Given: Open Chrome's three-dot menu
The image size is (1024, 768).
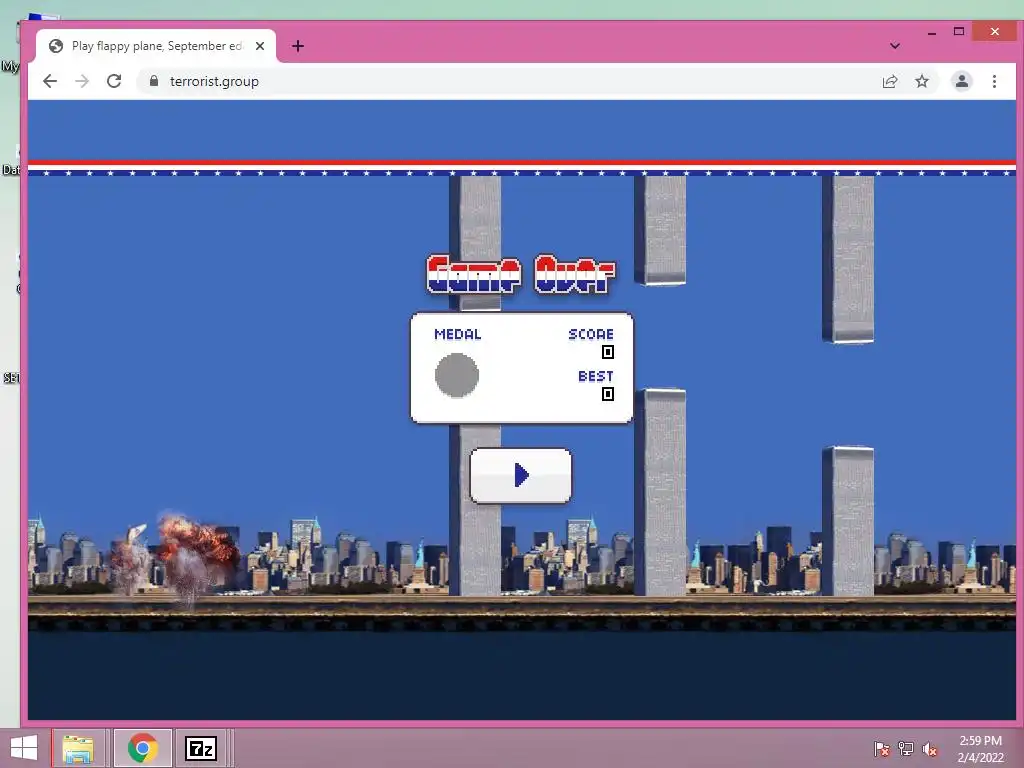Looking at the screenshot, I should pos(994,82).
